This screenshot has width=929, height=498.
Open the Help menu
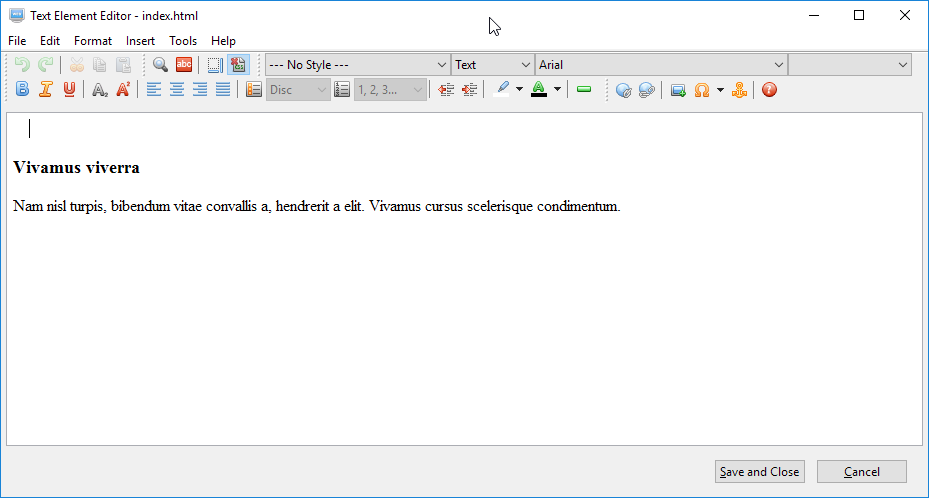(x=223, y=41)
